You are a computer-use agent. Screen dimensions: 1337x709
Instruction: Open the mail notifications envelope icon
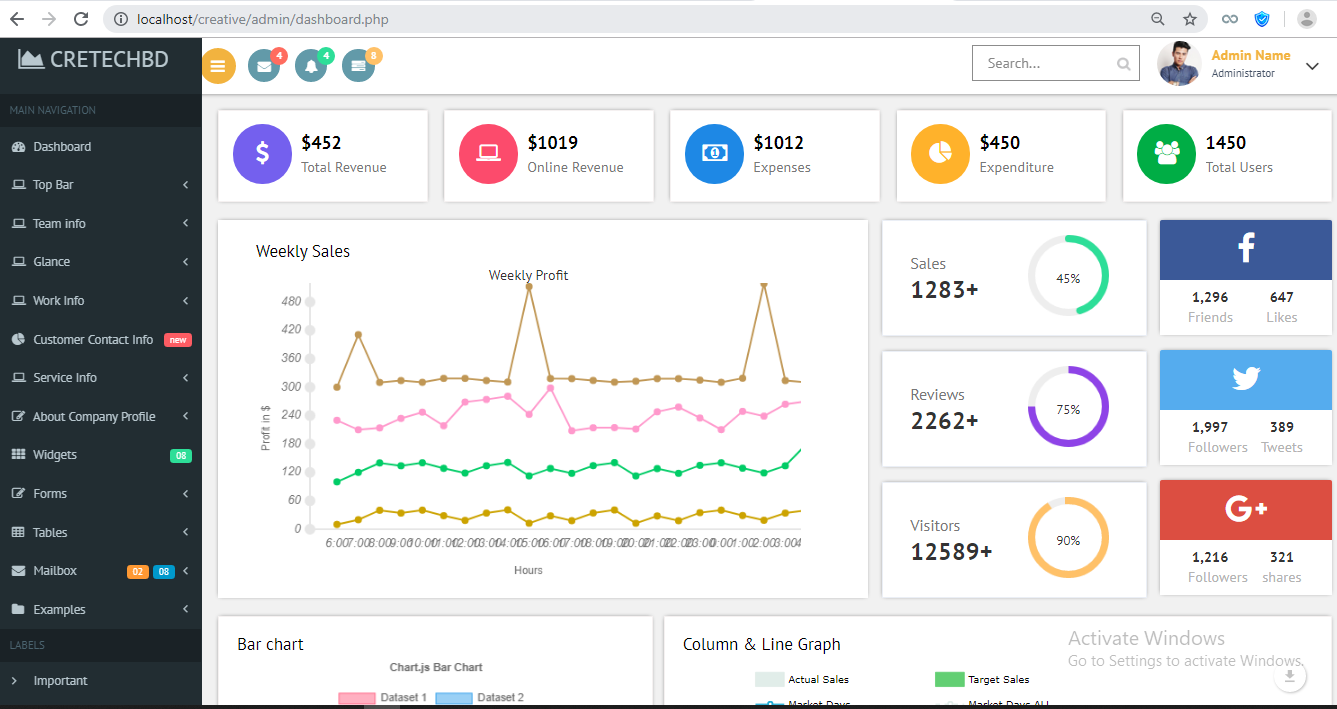click(264, 66)
